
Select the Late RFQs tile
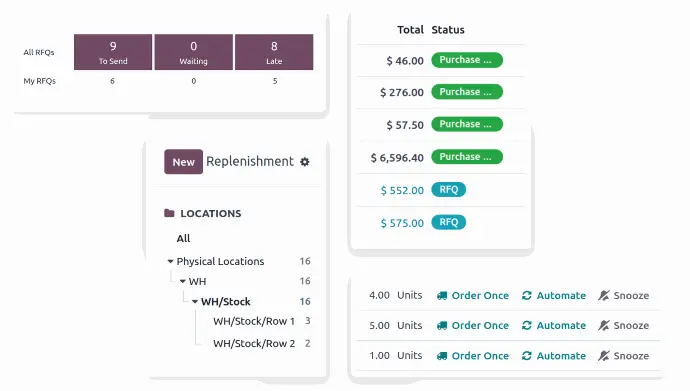click(274, 52)
